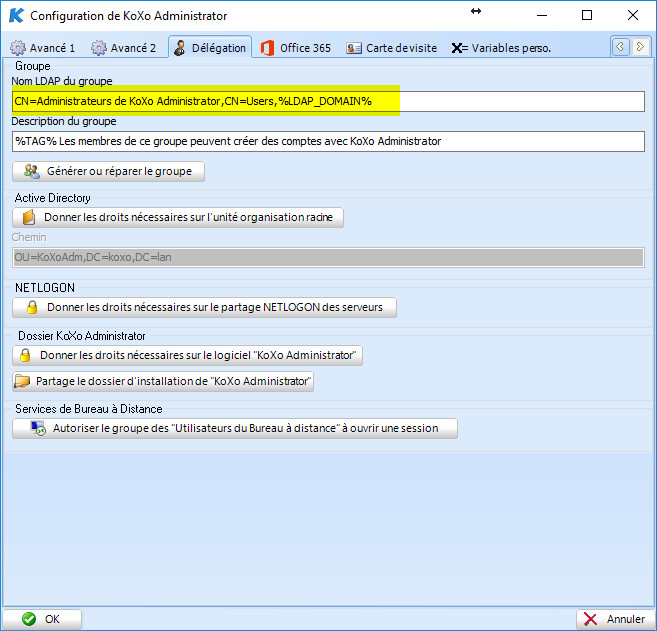
Task: Switch to the Avancé 2 tab
Action: click(123, 48)
